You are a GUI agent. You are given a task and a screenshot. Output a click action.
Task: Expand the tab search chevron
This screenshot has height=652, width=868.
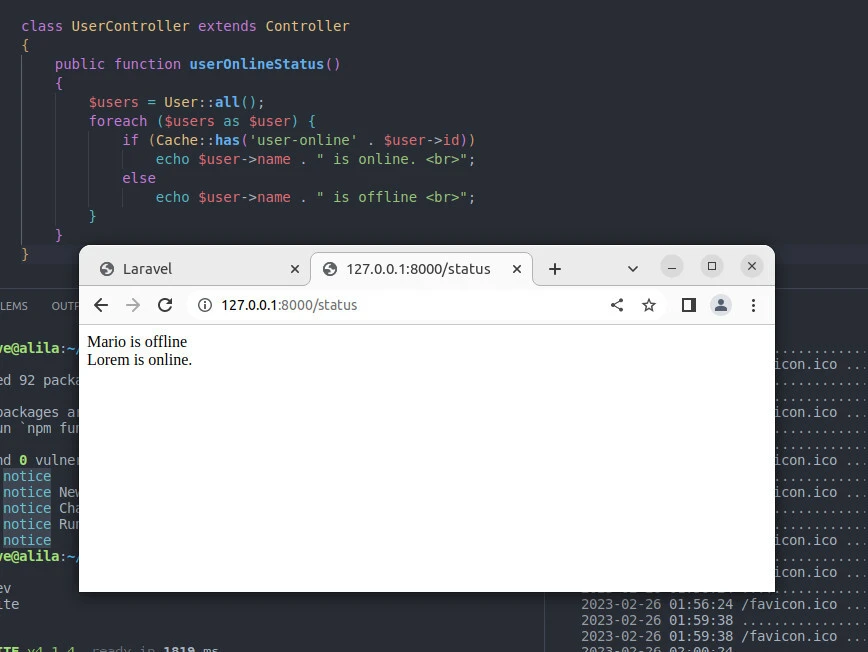633,269
